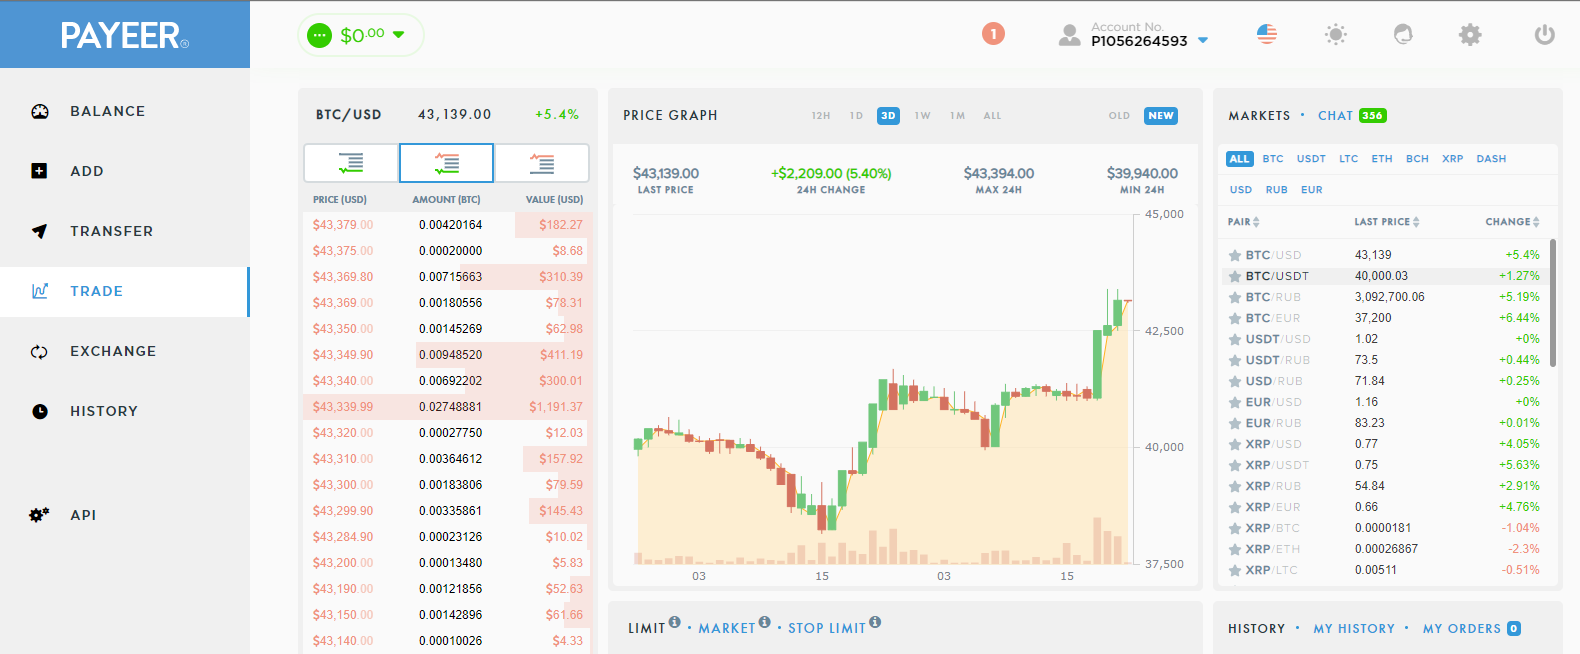This screenshot has width=1580, height=654.
Task: Filter markets by USDT
Action: point(1311,159)
